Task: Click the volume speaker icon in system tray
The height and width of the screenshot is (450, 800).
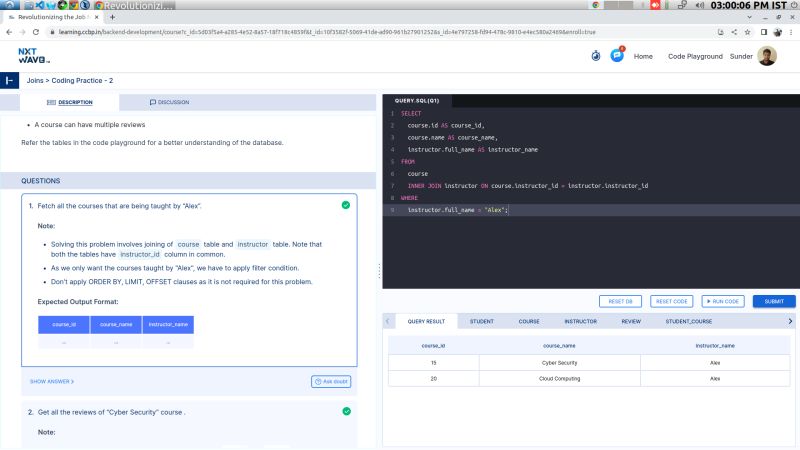Action: pos(699,5)
